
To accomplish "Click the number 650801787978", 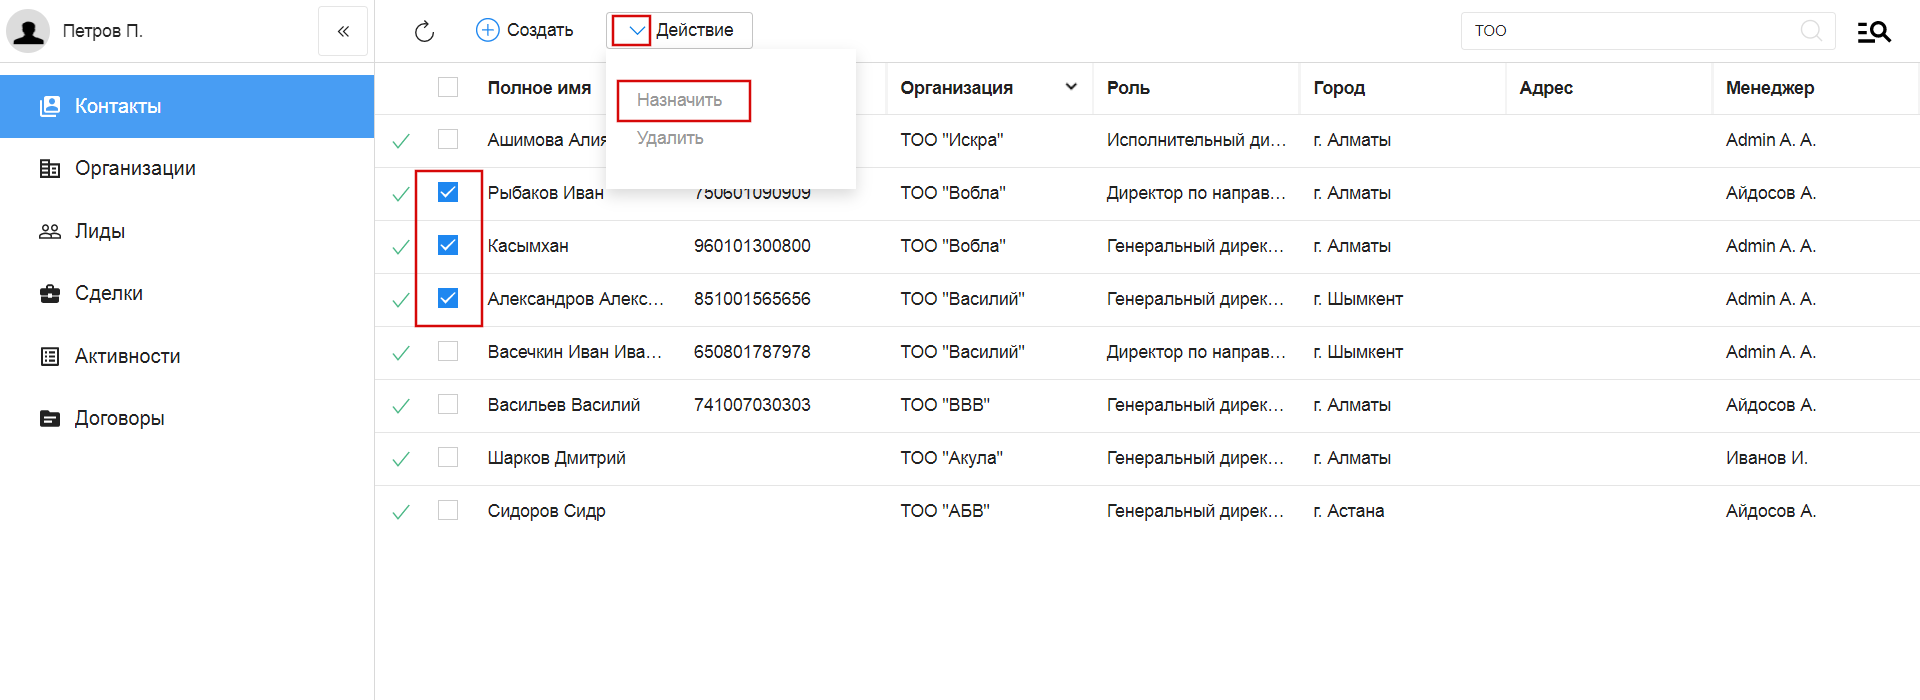I will coord(752,352).
